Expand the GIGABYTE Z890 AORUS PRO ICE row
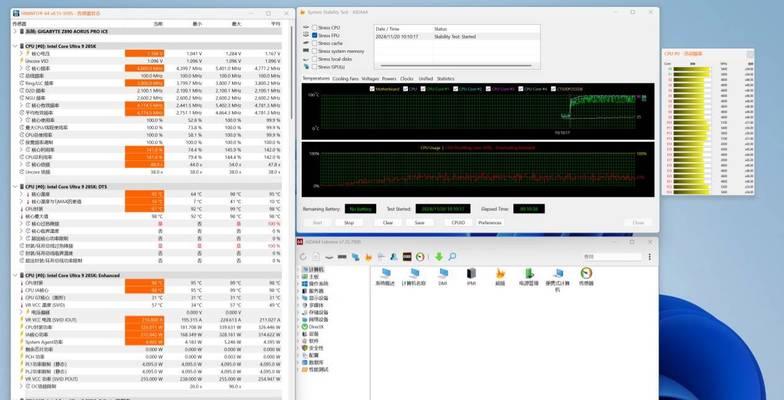Screen dimensions: 784x400 tap(15, 32)
